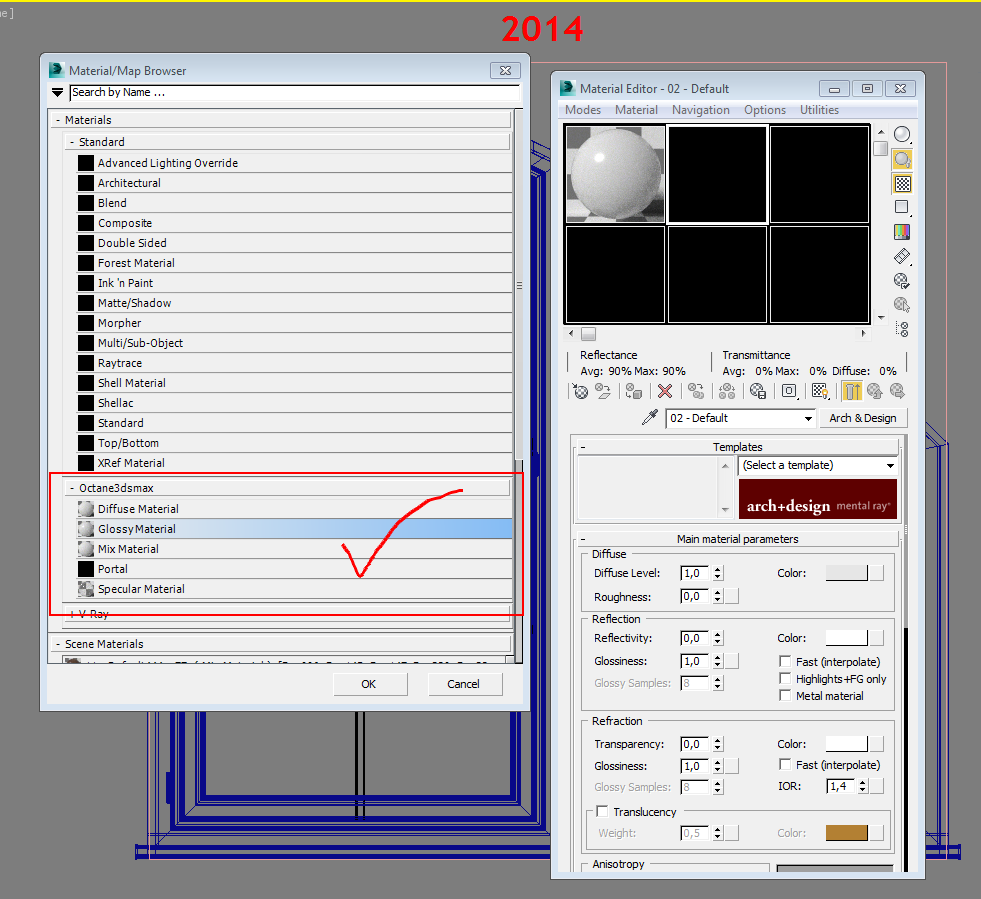981x899 pixels.
Task: Open the Navigation menu
Action: 701,110
